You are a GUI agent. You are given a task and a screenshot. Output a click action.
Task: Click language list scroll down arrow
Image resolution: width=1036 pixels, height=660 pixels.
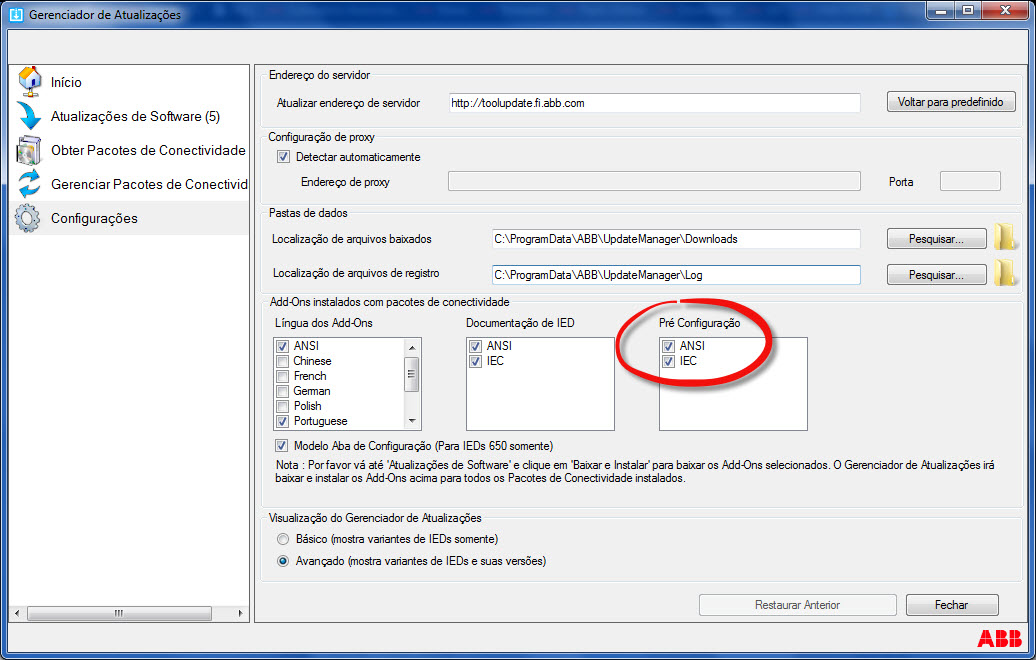(x=412, y=421)
